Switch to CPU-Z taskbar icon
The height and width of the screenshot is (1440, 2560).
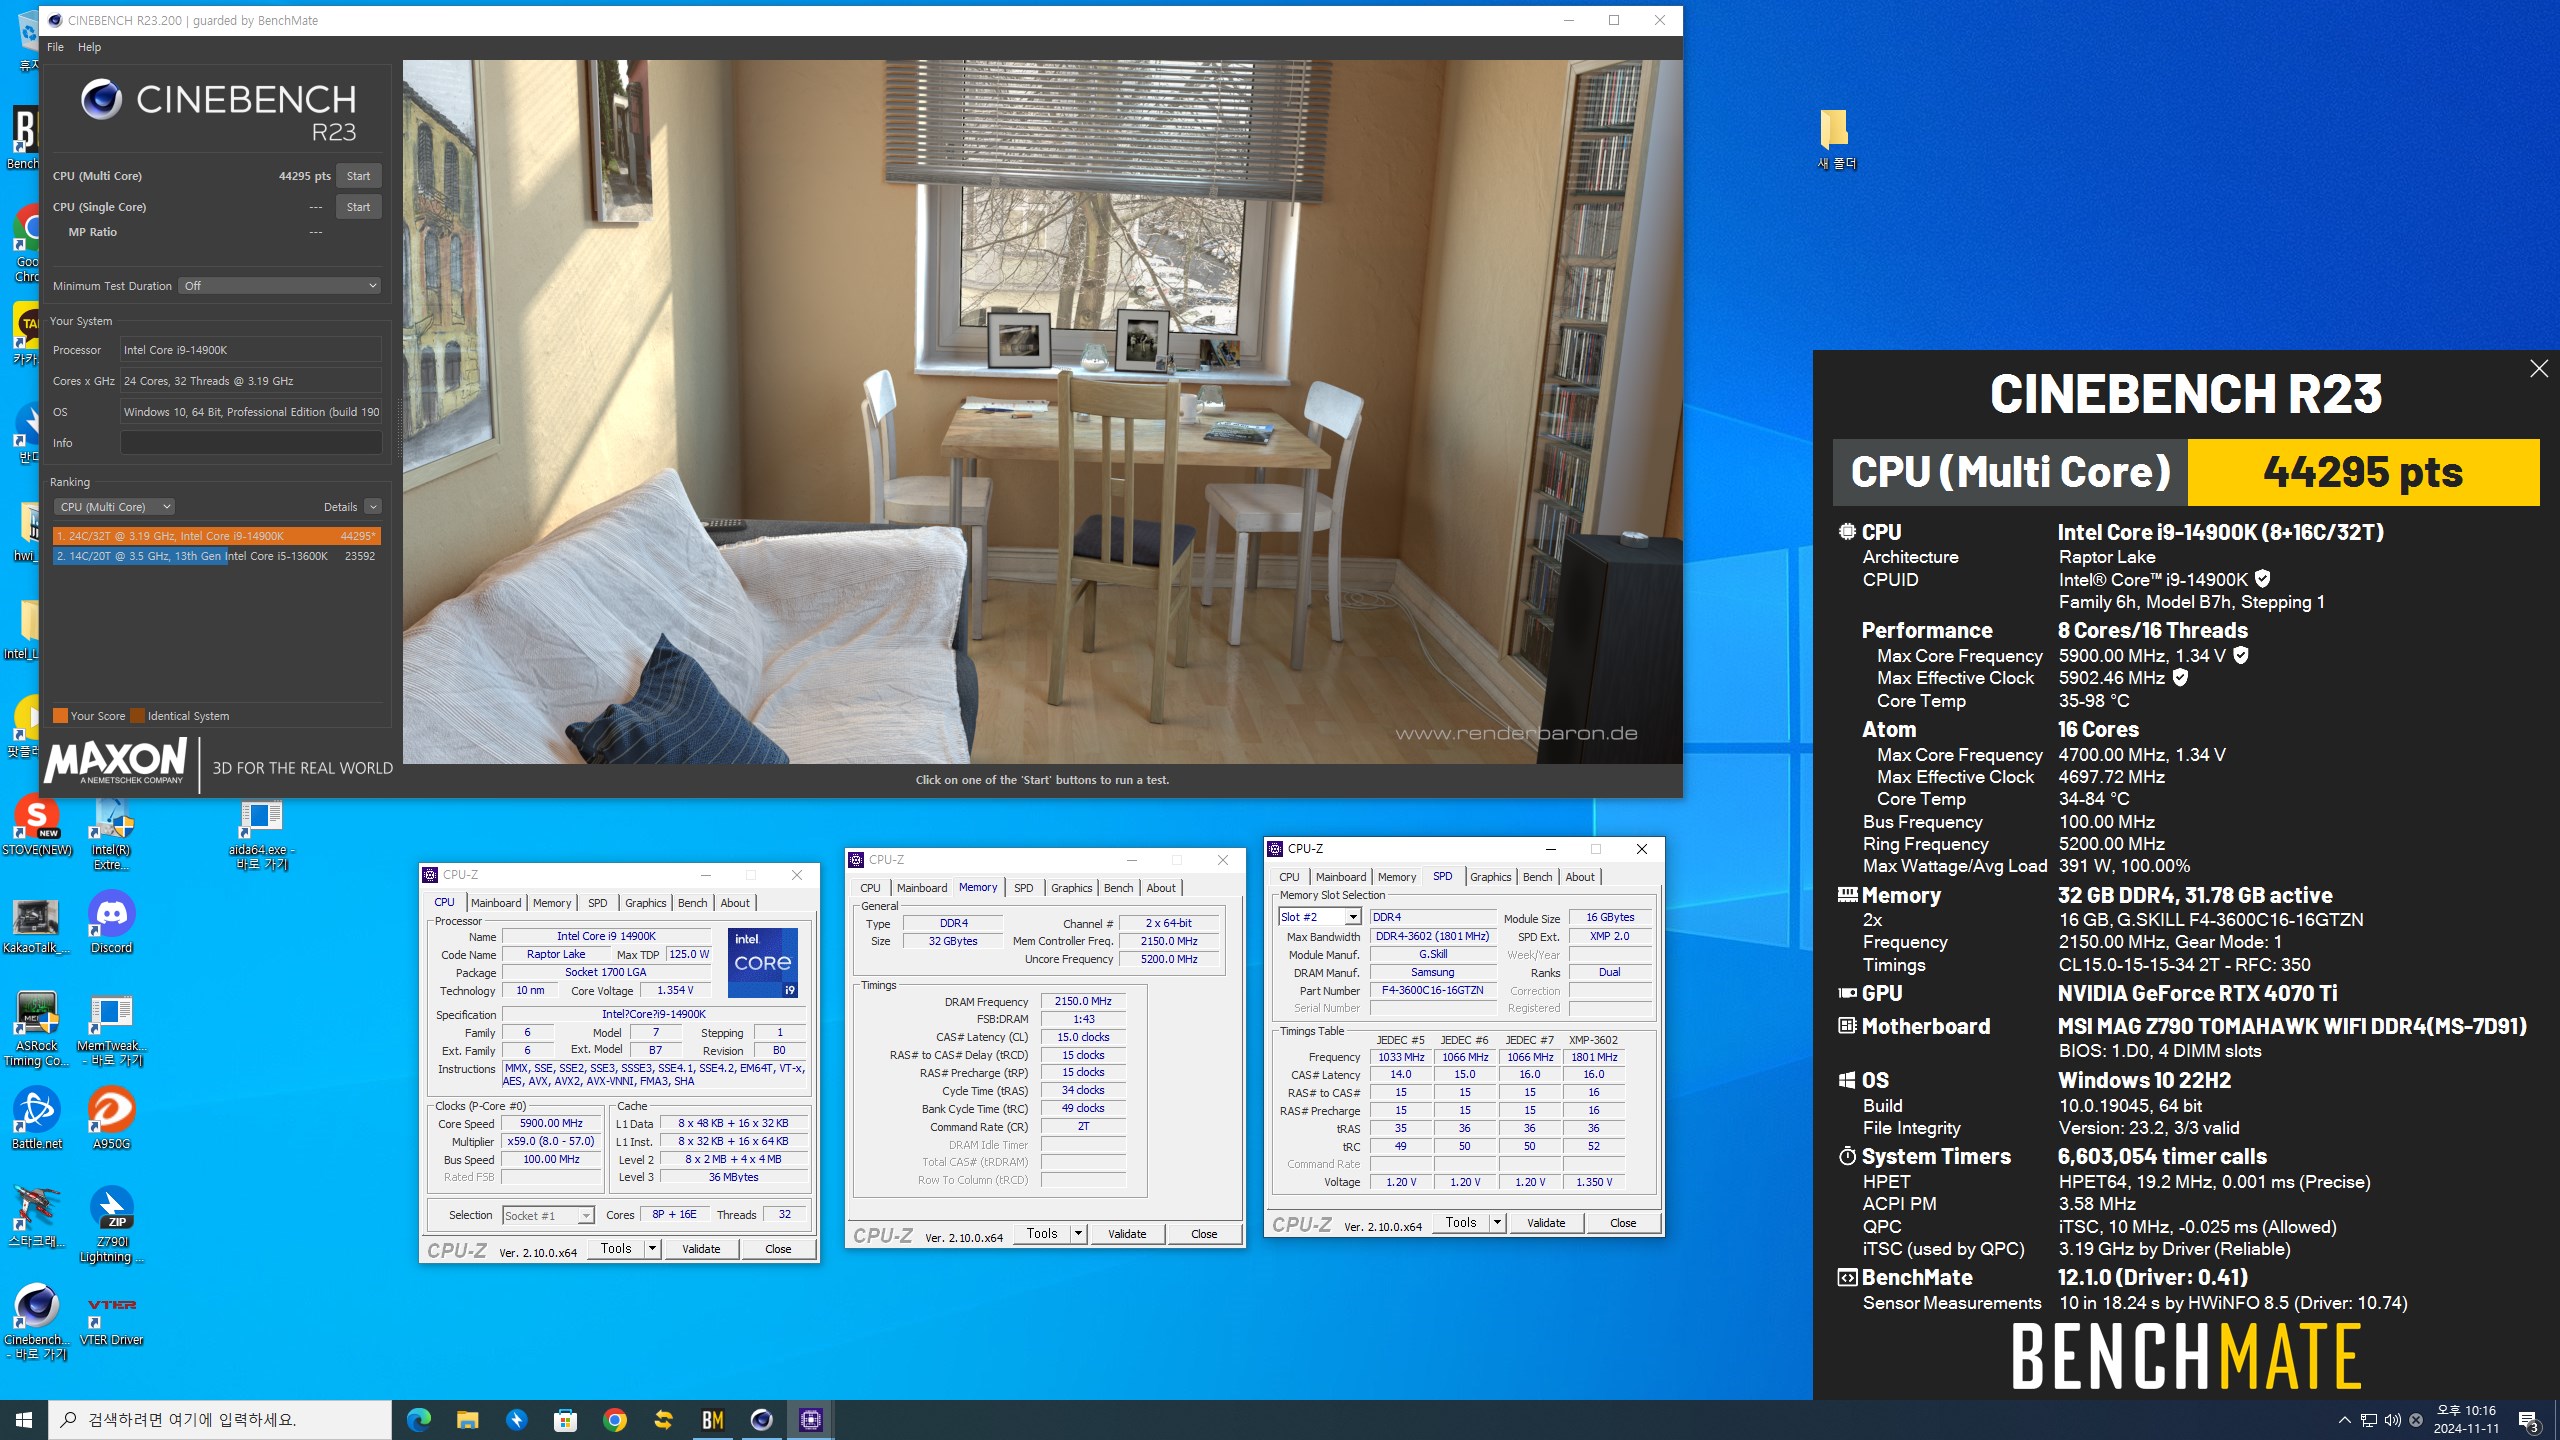(x=810, y=1420)
